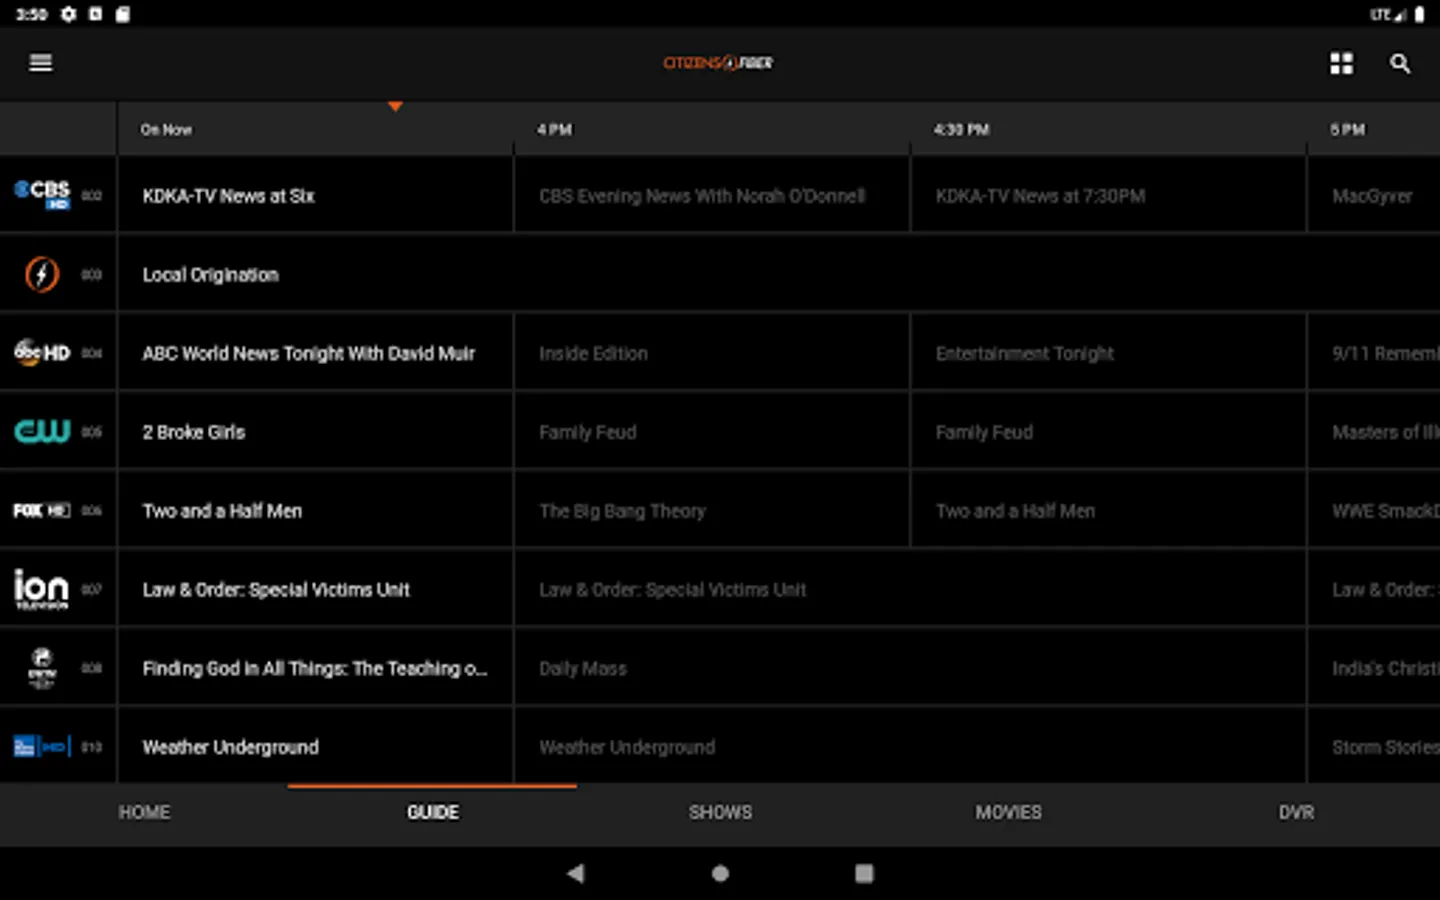Screen dimensions: 1440x900
Task: Go to the HOME tab
Action: click(144, 812)
